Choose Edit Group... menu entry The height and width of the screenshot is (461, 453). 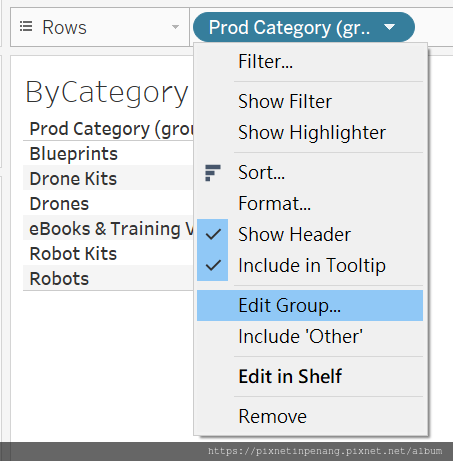310,305
